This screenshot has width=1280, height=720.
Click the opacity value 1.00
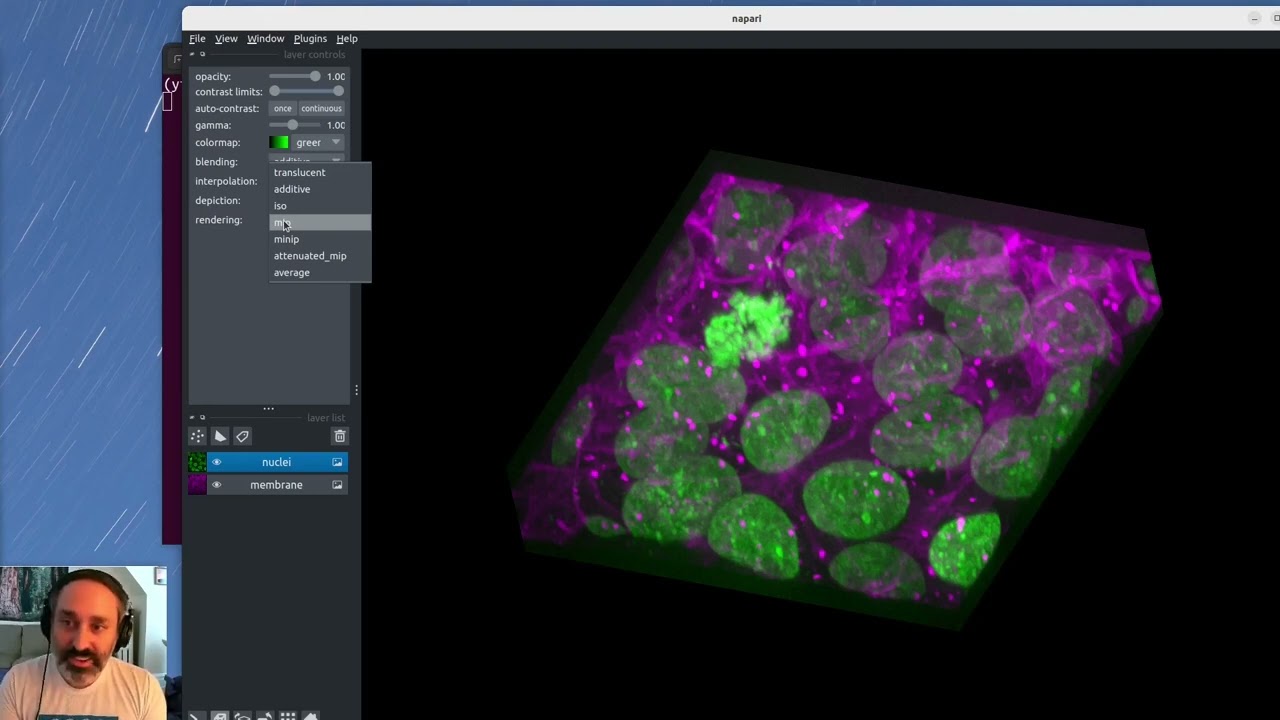coord(336,76)
